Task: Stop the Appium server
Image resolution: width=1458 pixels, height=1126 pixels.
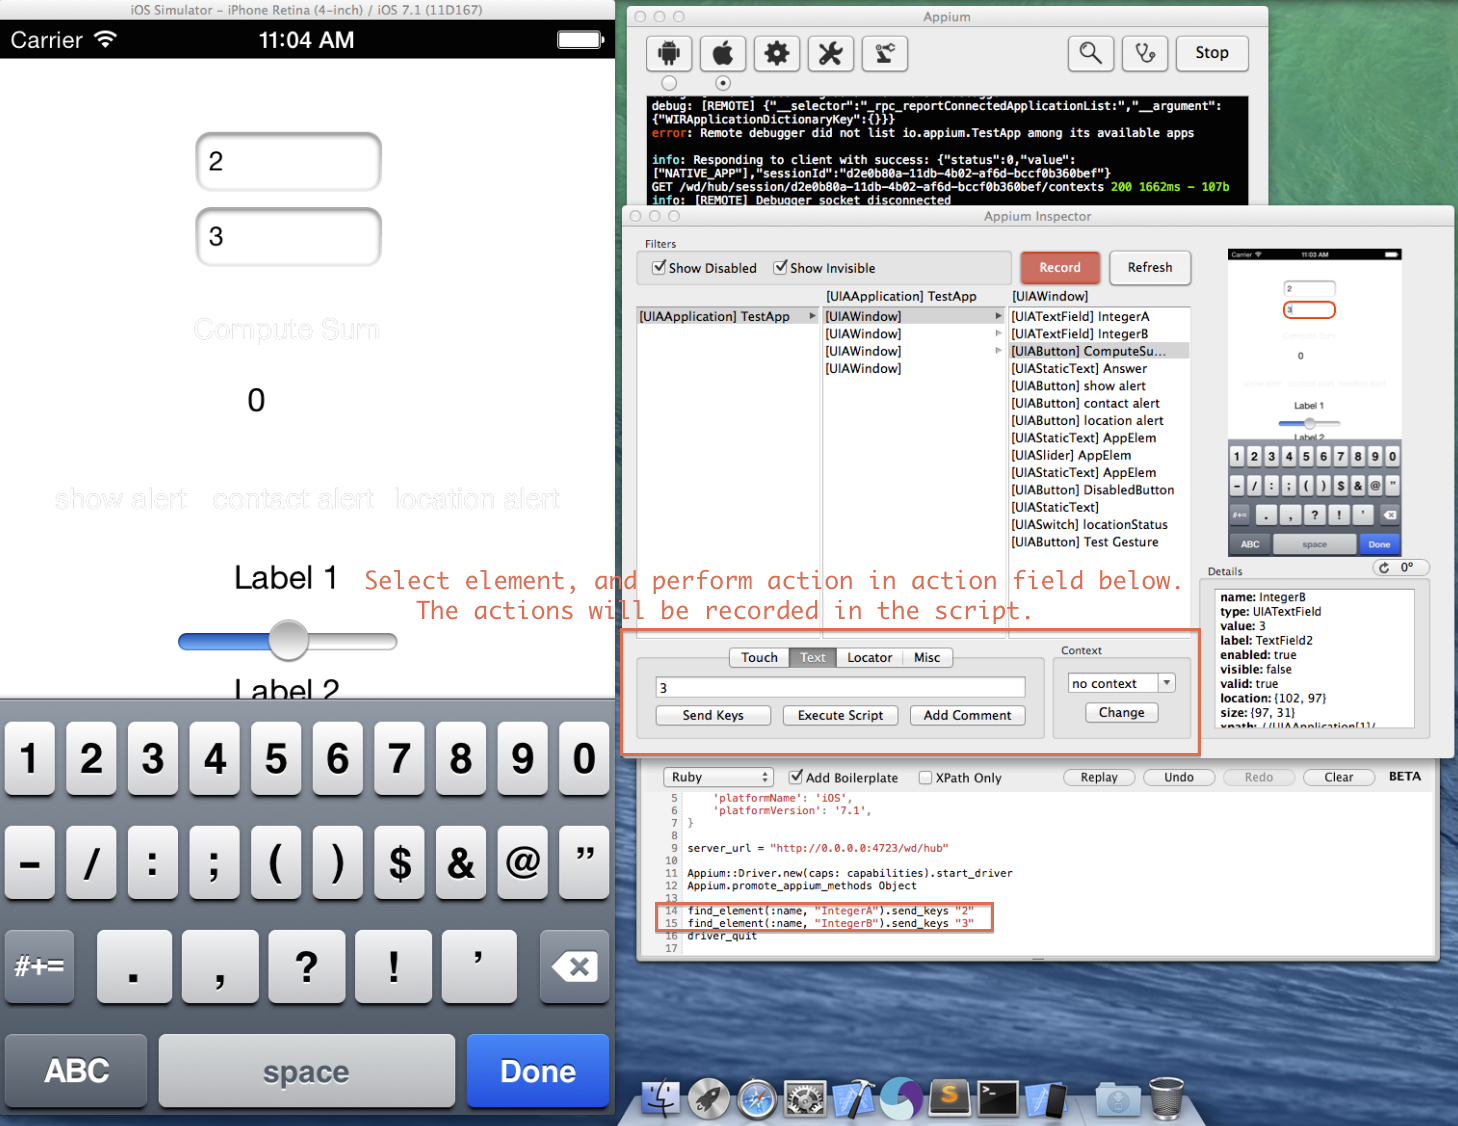Action: pos(1212,53)
